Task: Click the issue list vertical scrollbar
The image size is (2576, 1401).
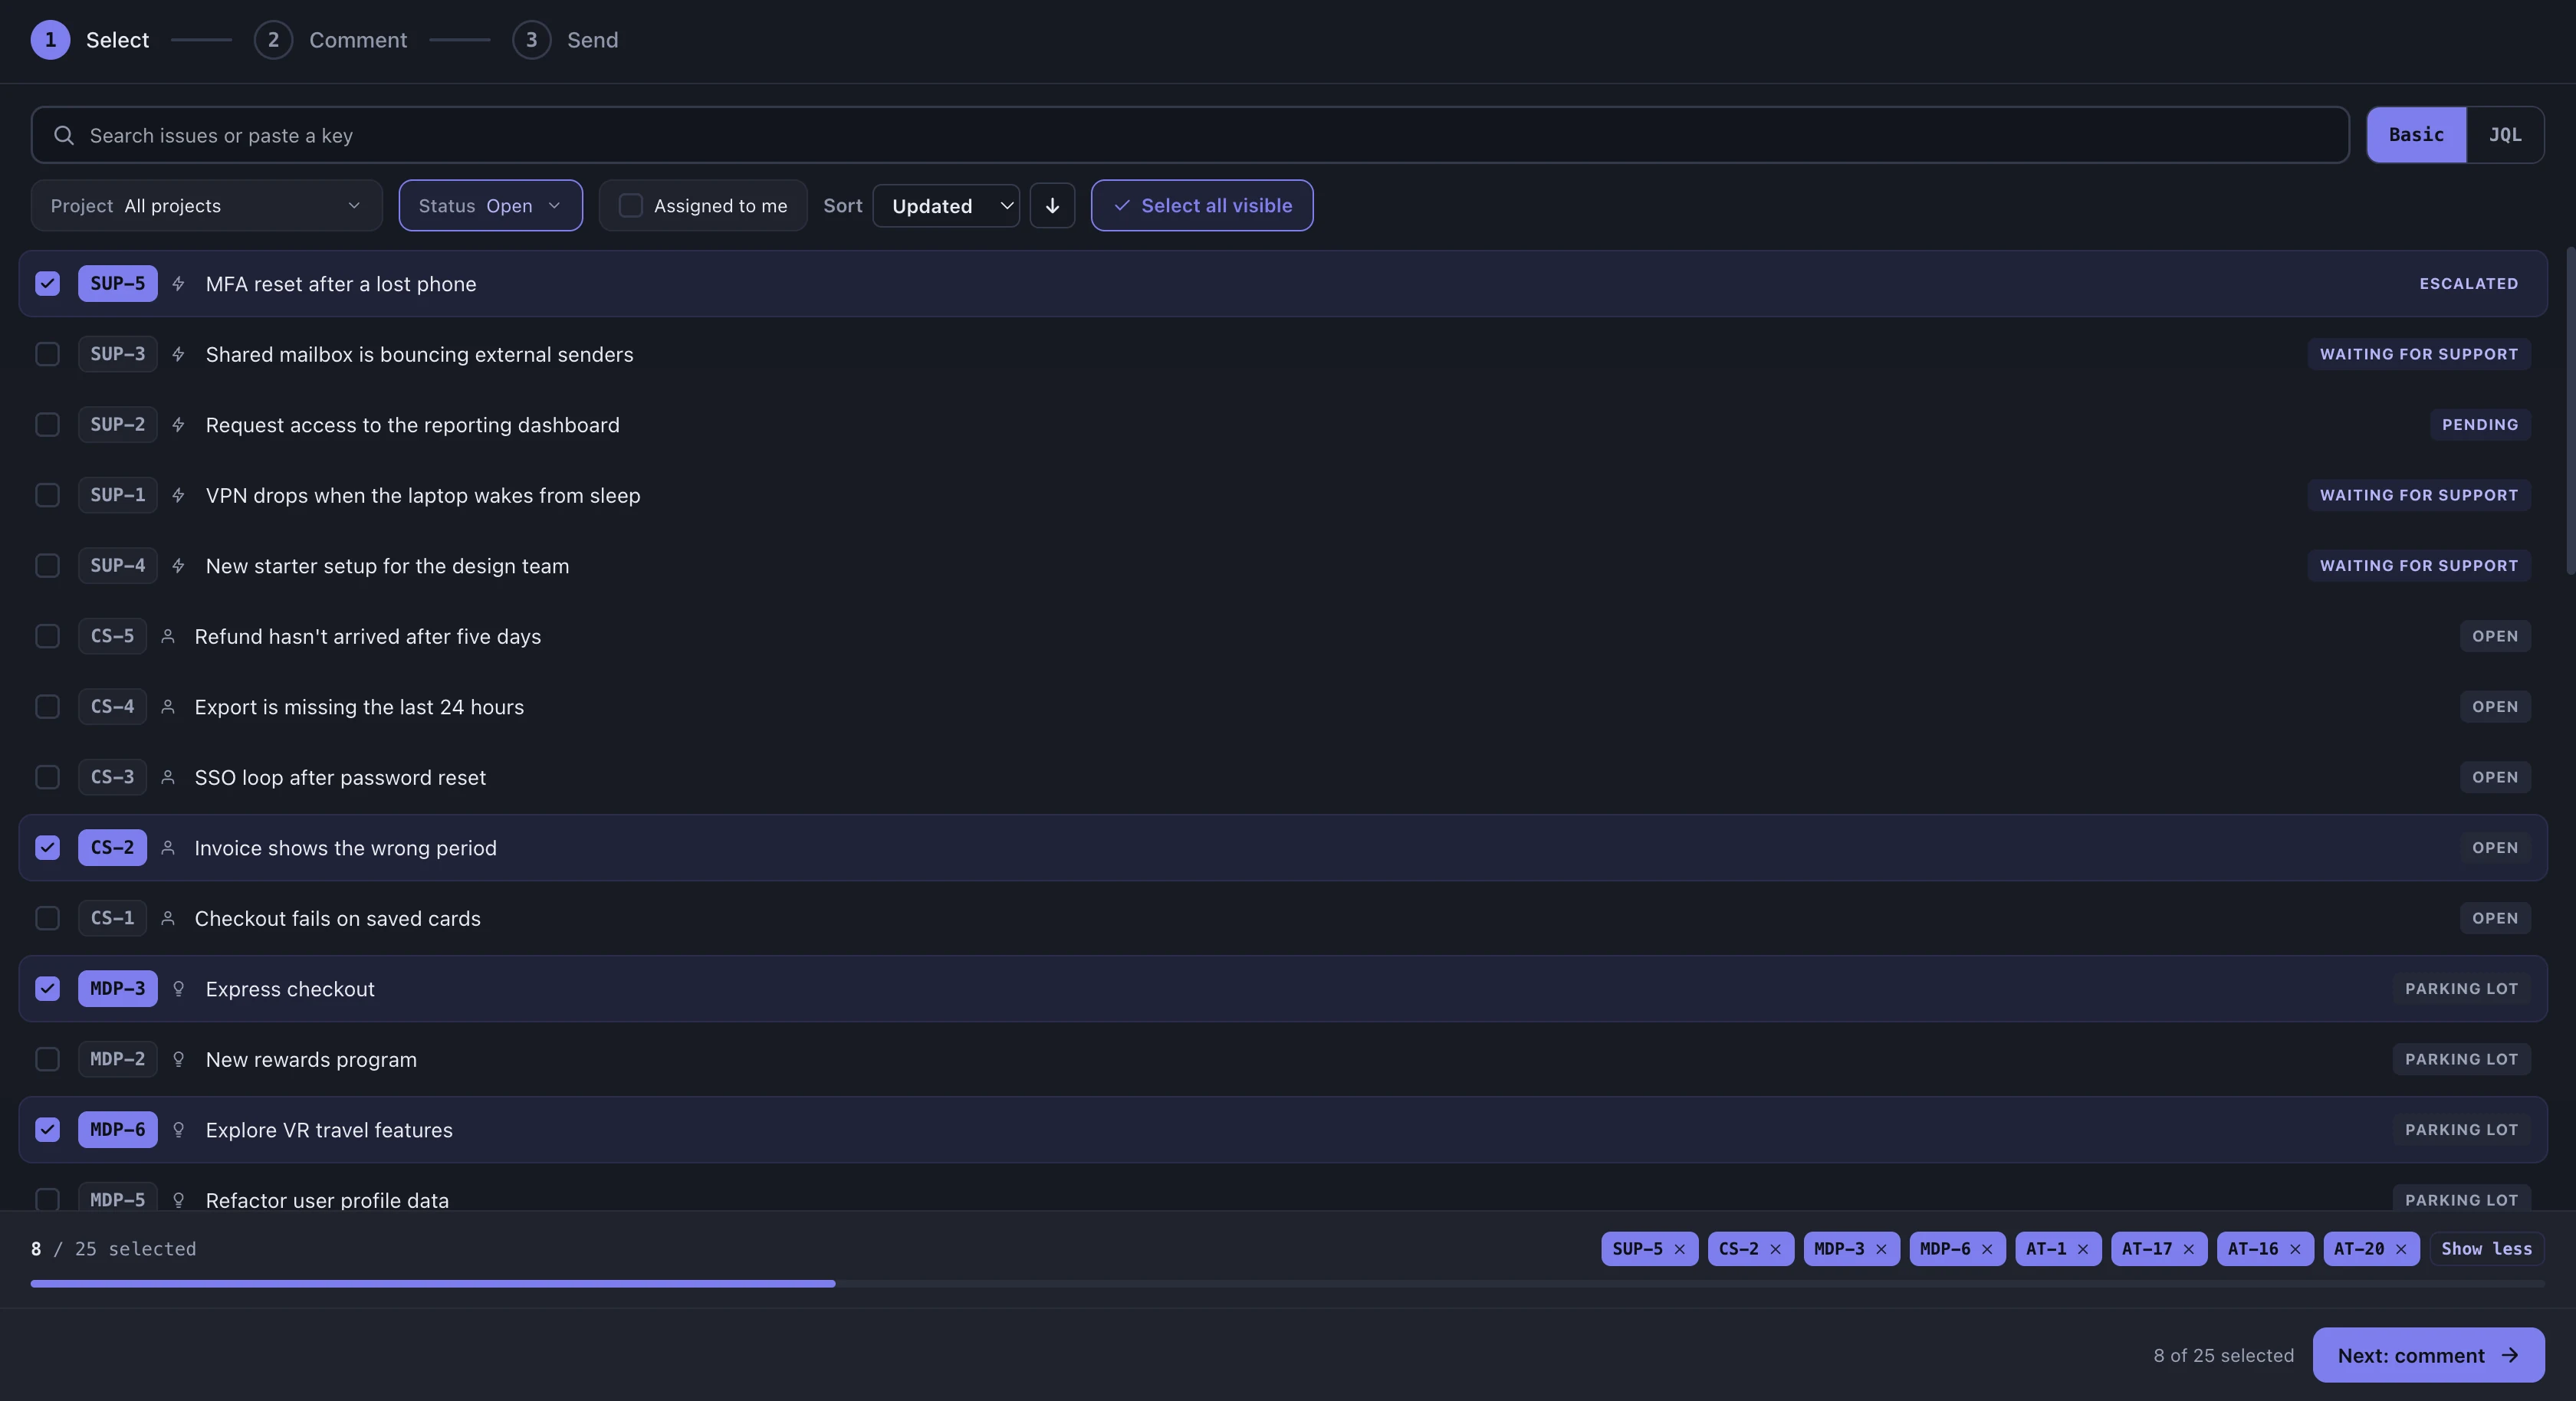Action: coord(2570,410)
